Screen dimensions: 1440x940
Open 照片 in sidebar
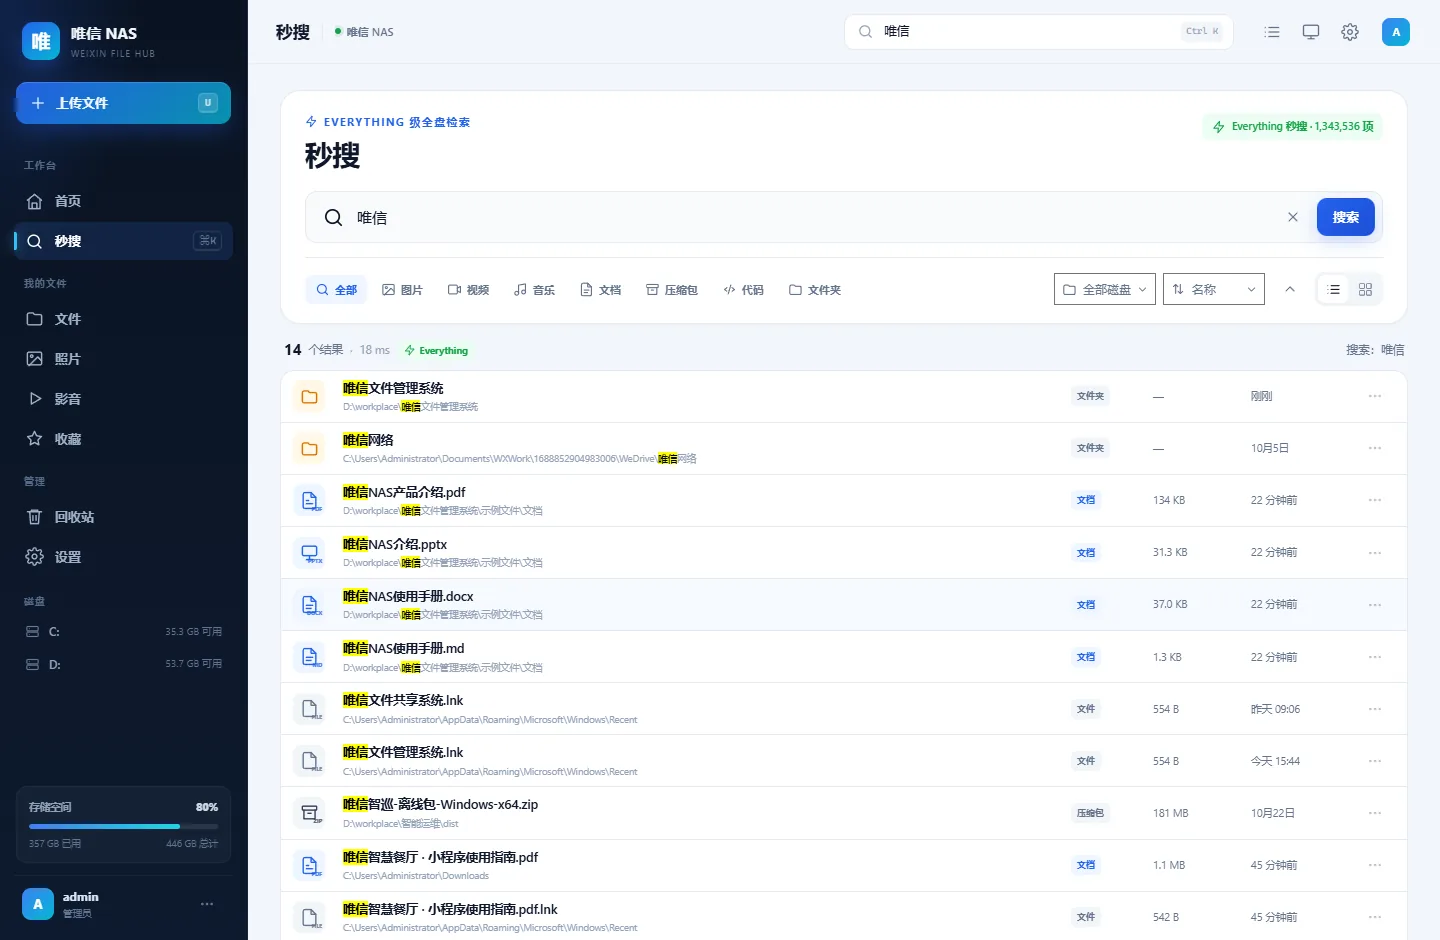(123, 359)
